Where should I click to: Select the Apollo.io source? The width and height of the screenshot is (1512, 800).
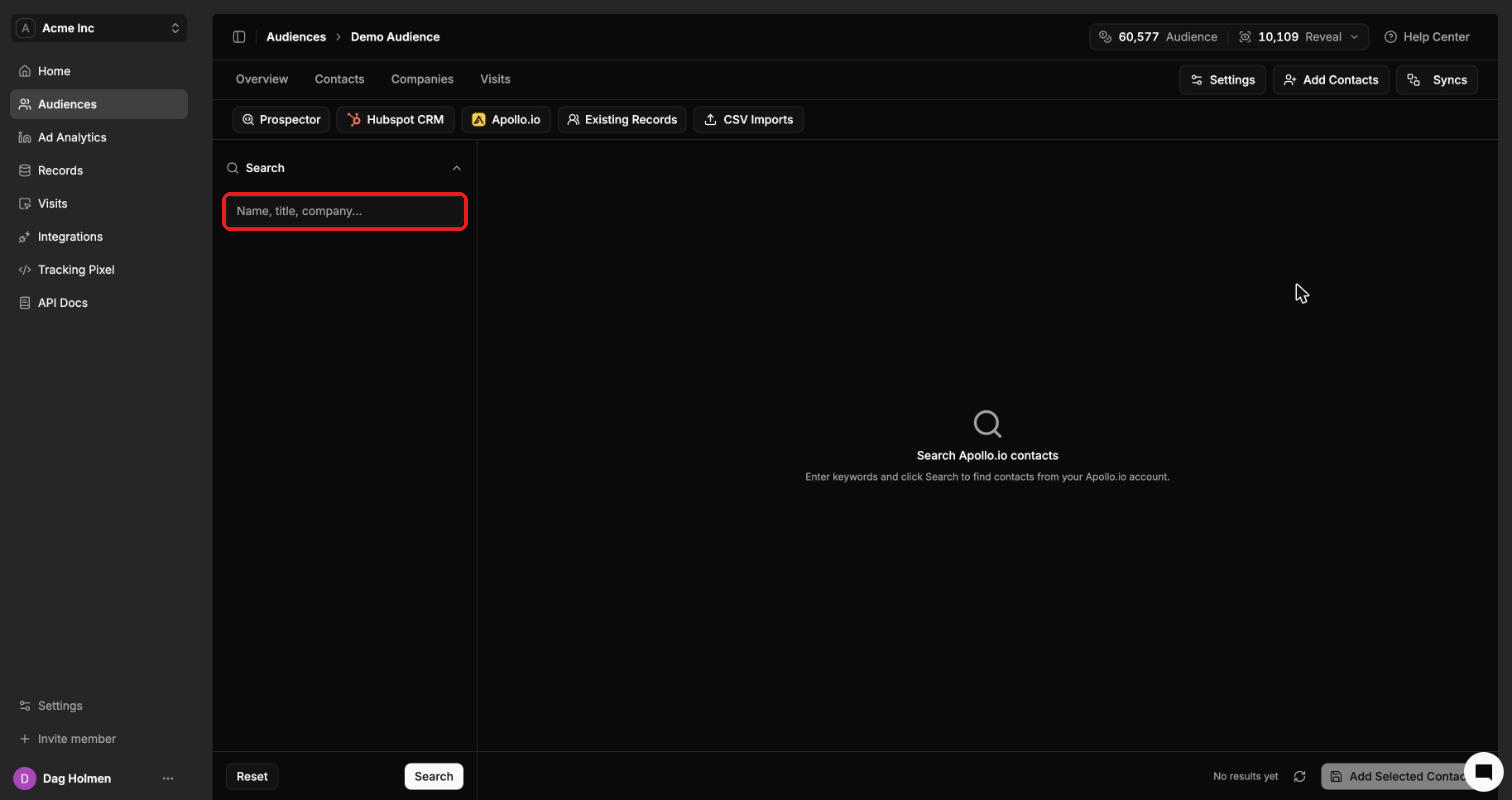(x=506, y=119)
